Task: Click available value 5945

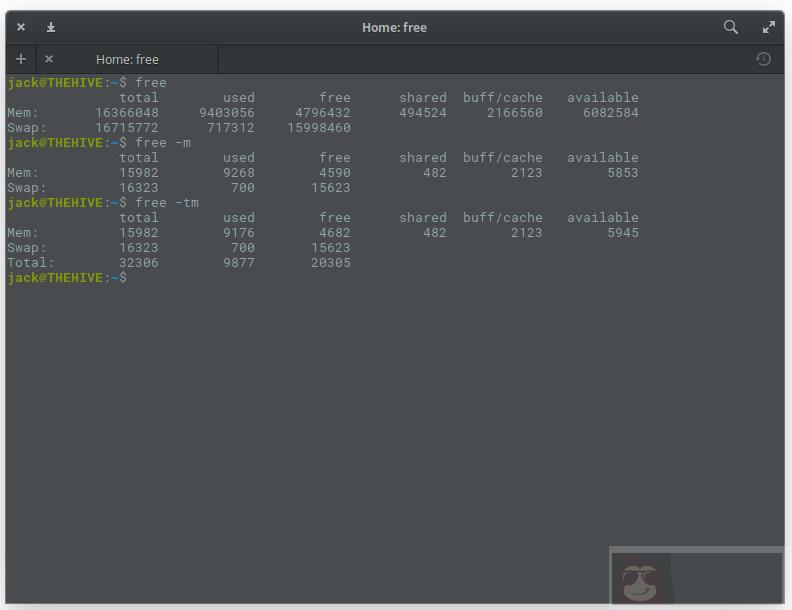Action: pos(623,233)
